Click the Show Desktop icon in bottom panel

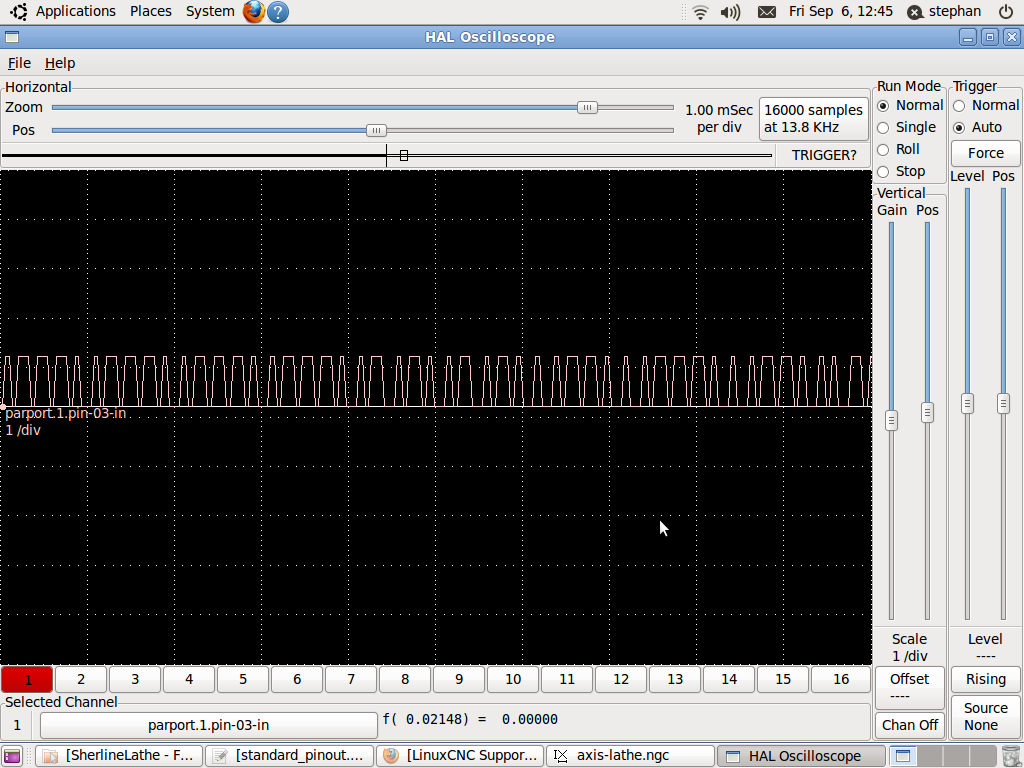12,756
